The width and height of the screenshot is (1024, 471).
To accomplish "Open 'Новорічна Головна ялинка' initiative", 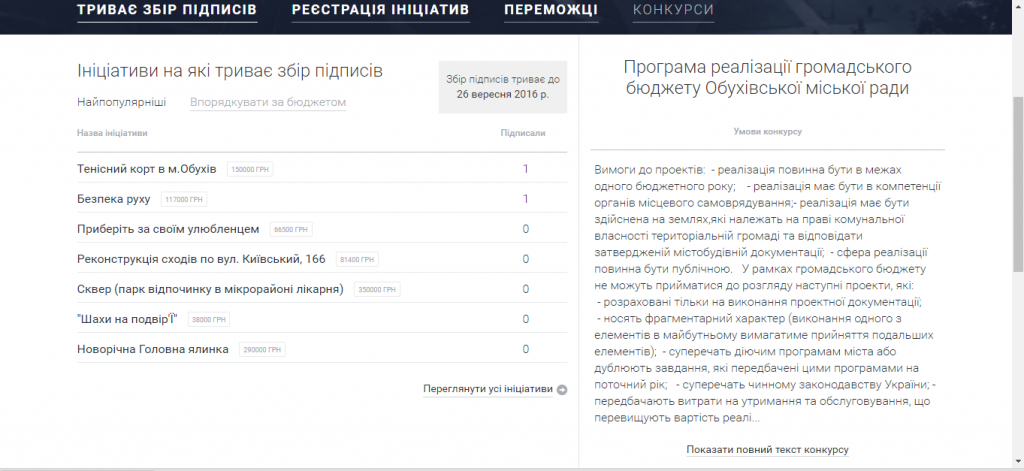I will pos(153,349).
